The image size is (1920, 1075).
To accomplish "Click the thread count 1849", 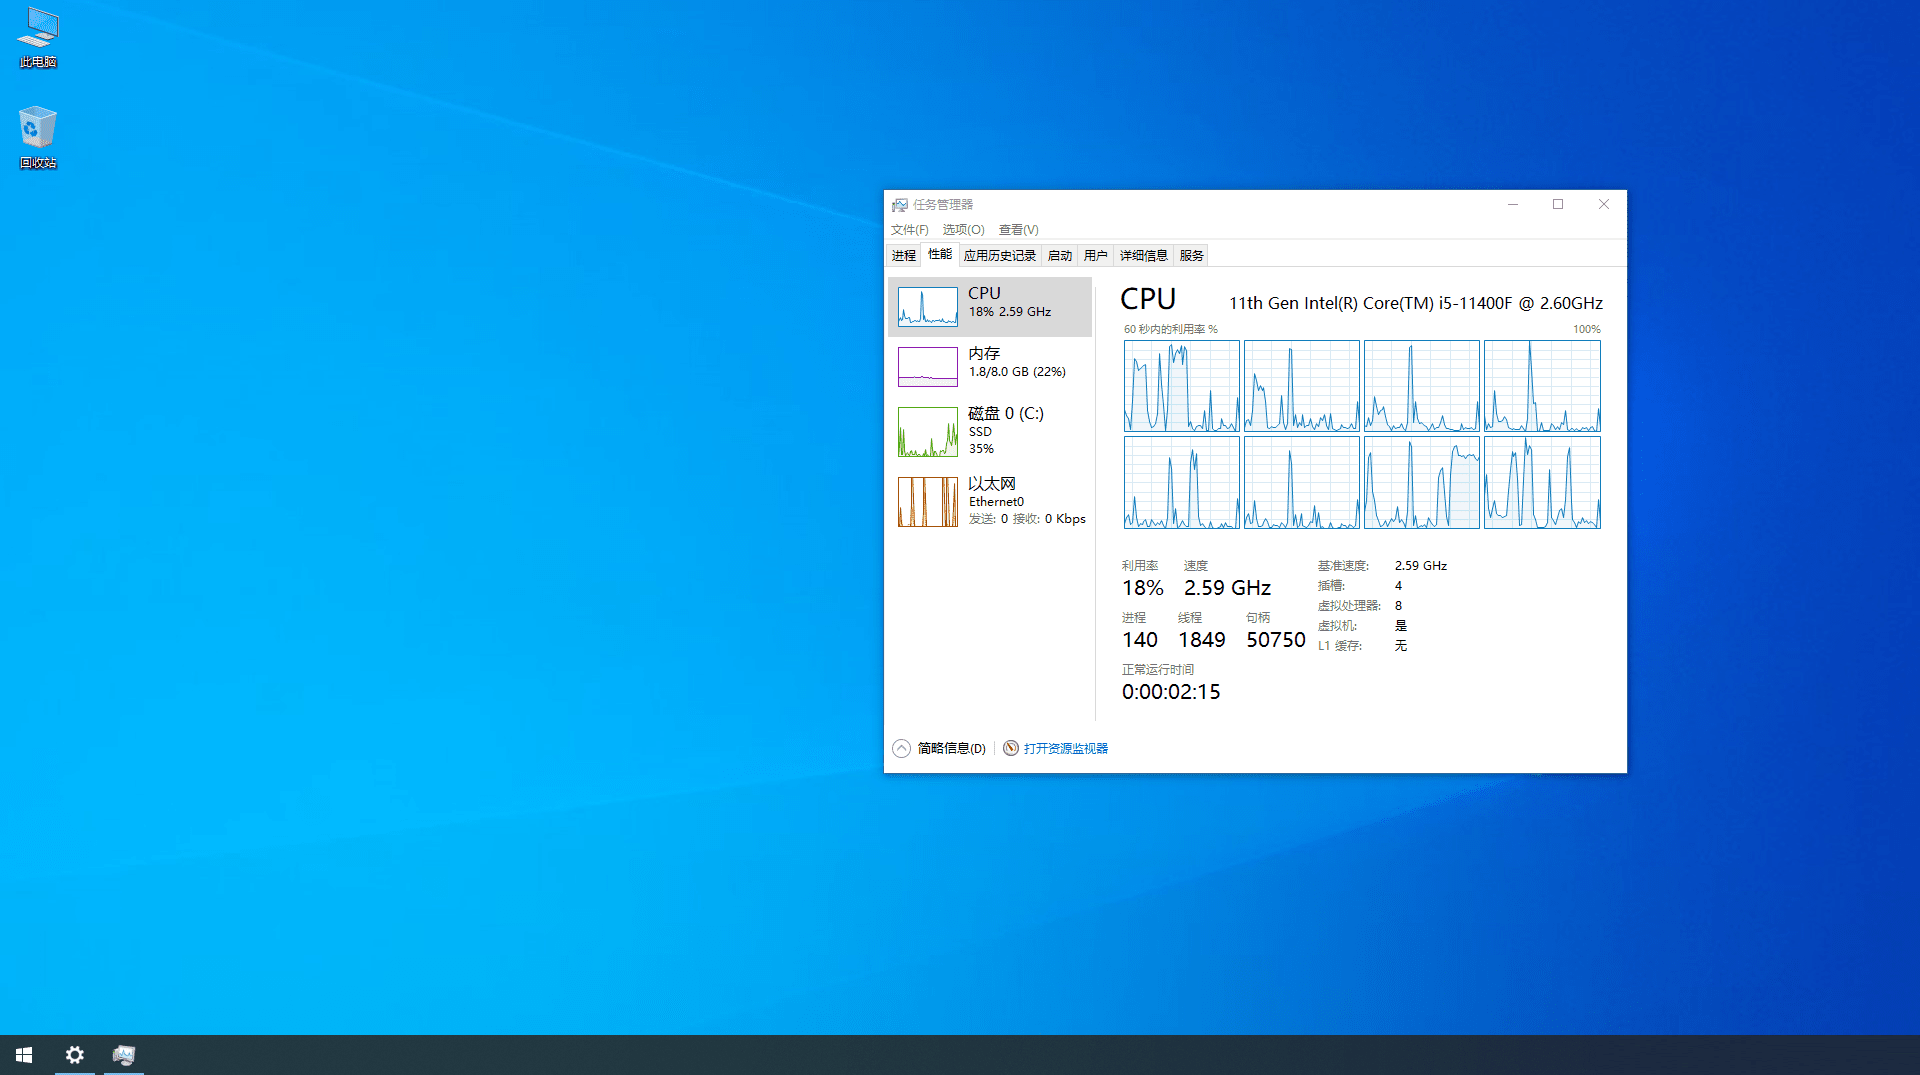I will 1202,640.
